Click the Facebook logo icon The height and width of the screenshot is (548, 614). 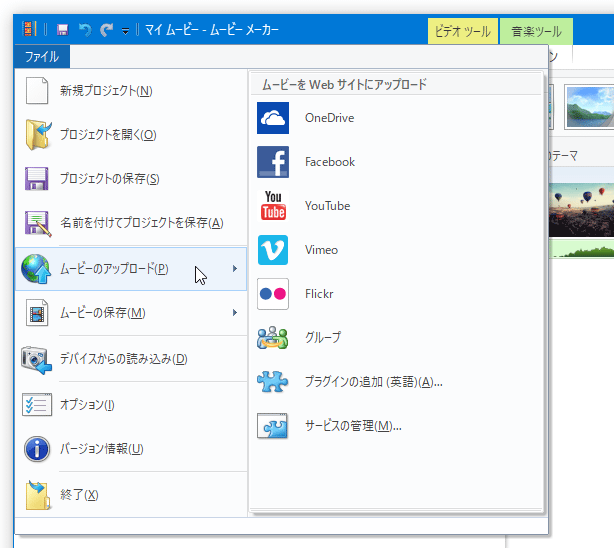[273, 162]
